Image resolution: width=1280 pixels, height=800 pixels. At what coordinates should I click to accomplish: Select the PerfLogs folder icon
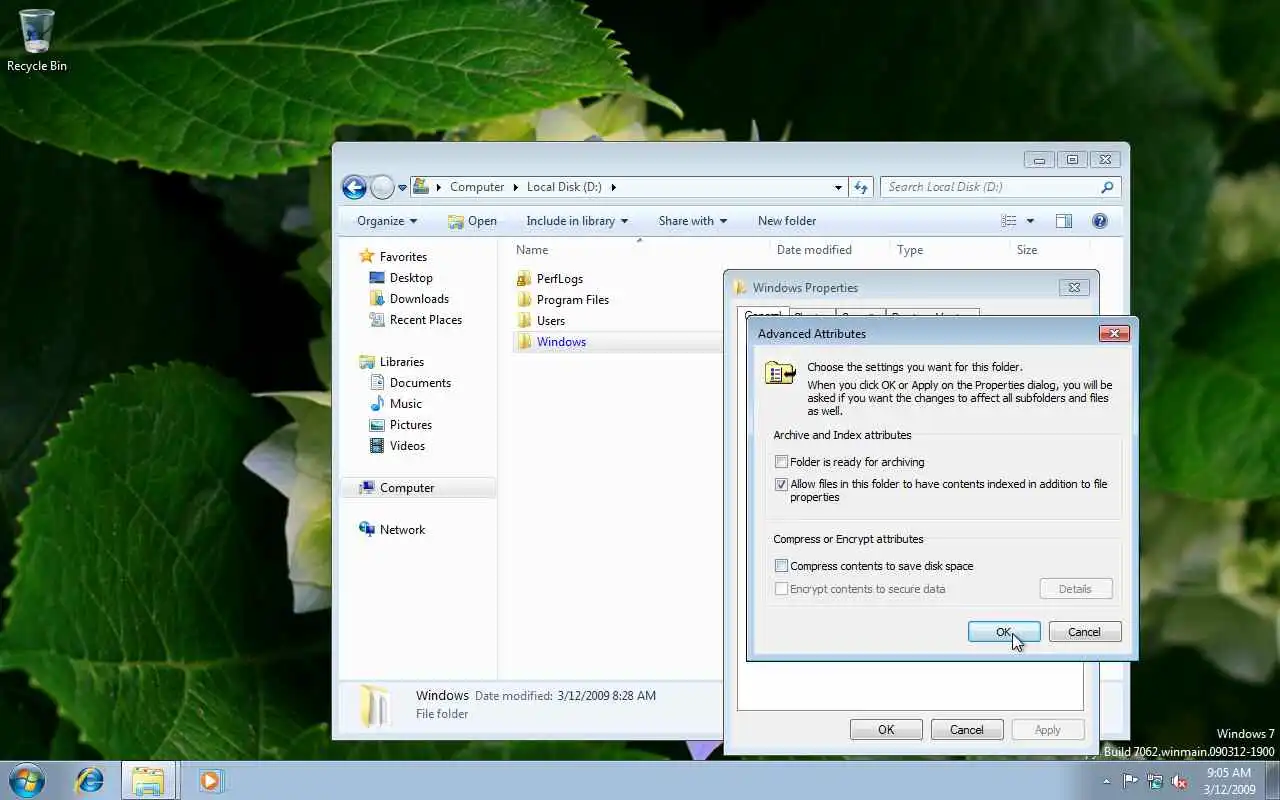[x=524, y=279]
